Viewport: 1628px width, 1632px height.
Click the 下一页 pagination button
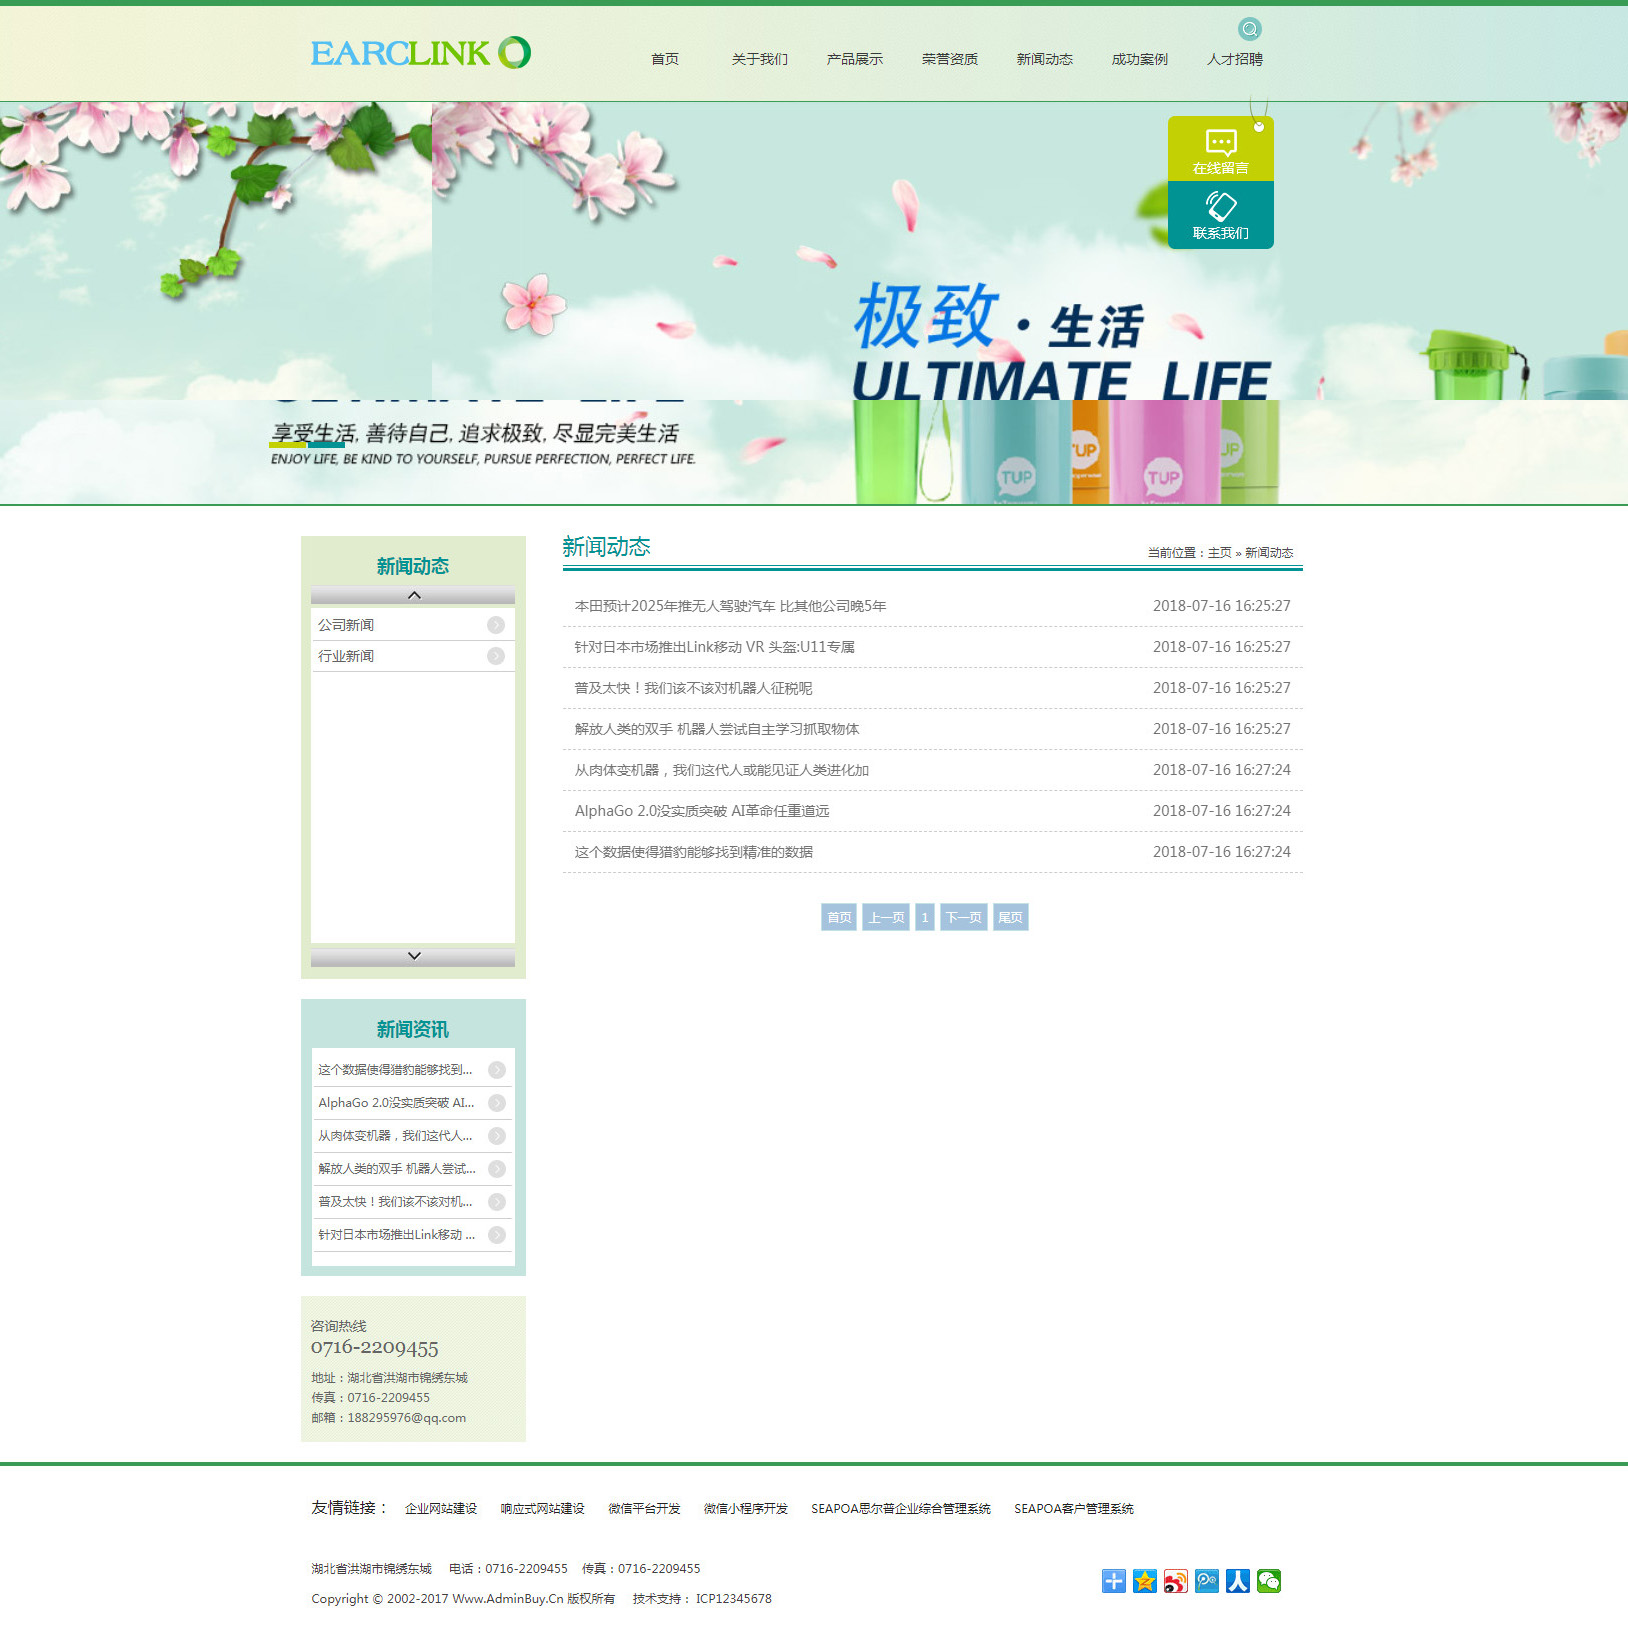(963, 917)
